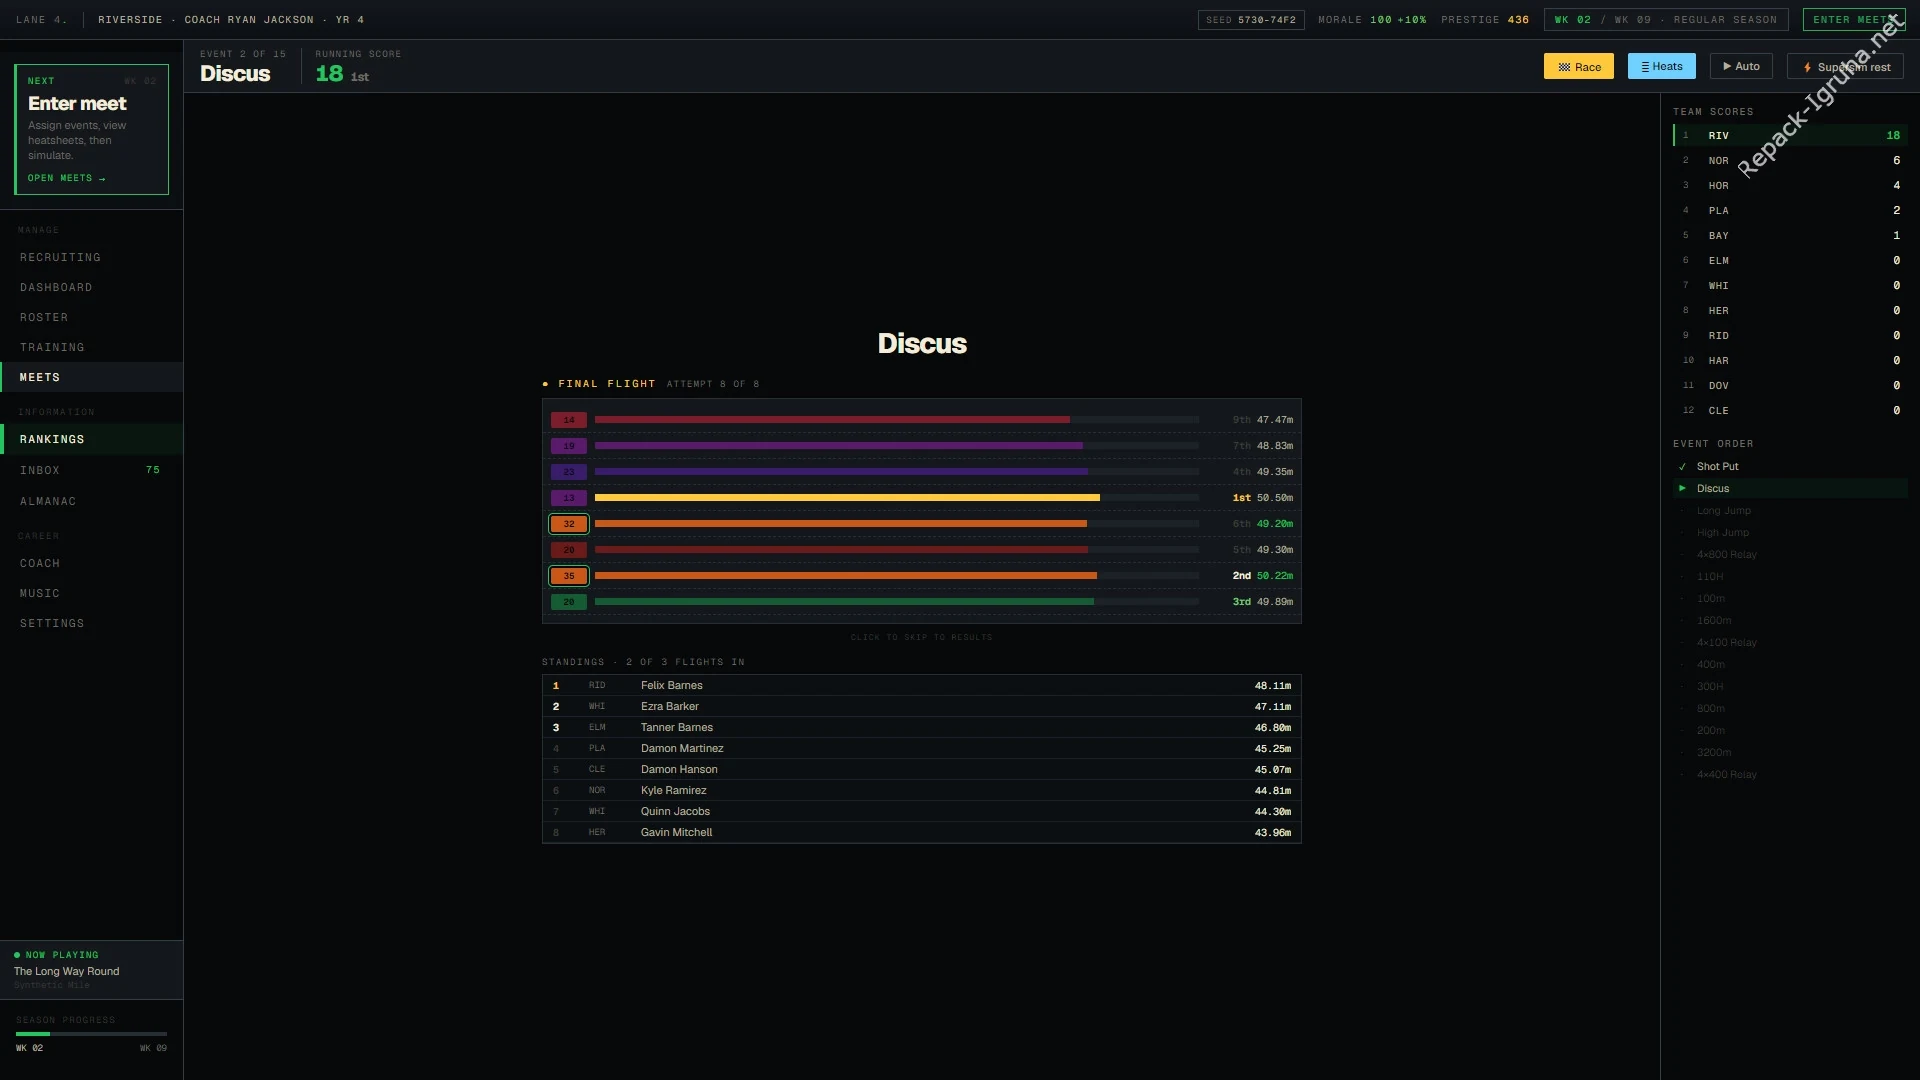Click the yellow Race button with checkered flag
Image resolution: width=1920 pixels, height=1080 pixels.
(x=1578, y=67)
